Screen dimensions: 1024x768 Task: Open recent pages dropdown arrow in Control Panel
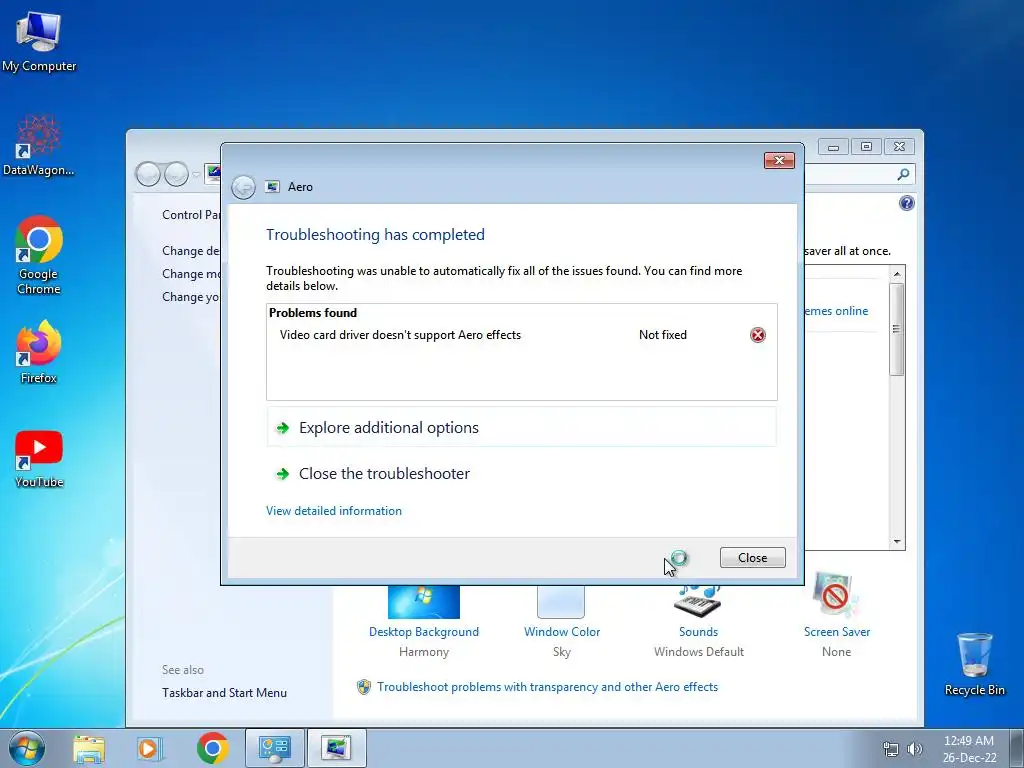coord(196,175)
